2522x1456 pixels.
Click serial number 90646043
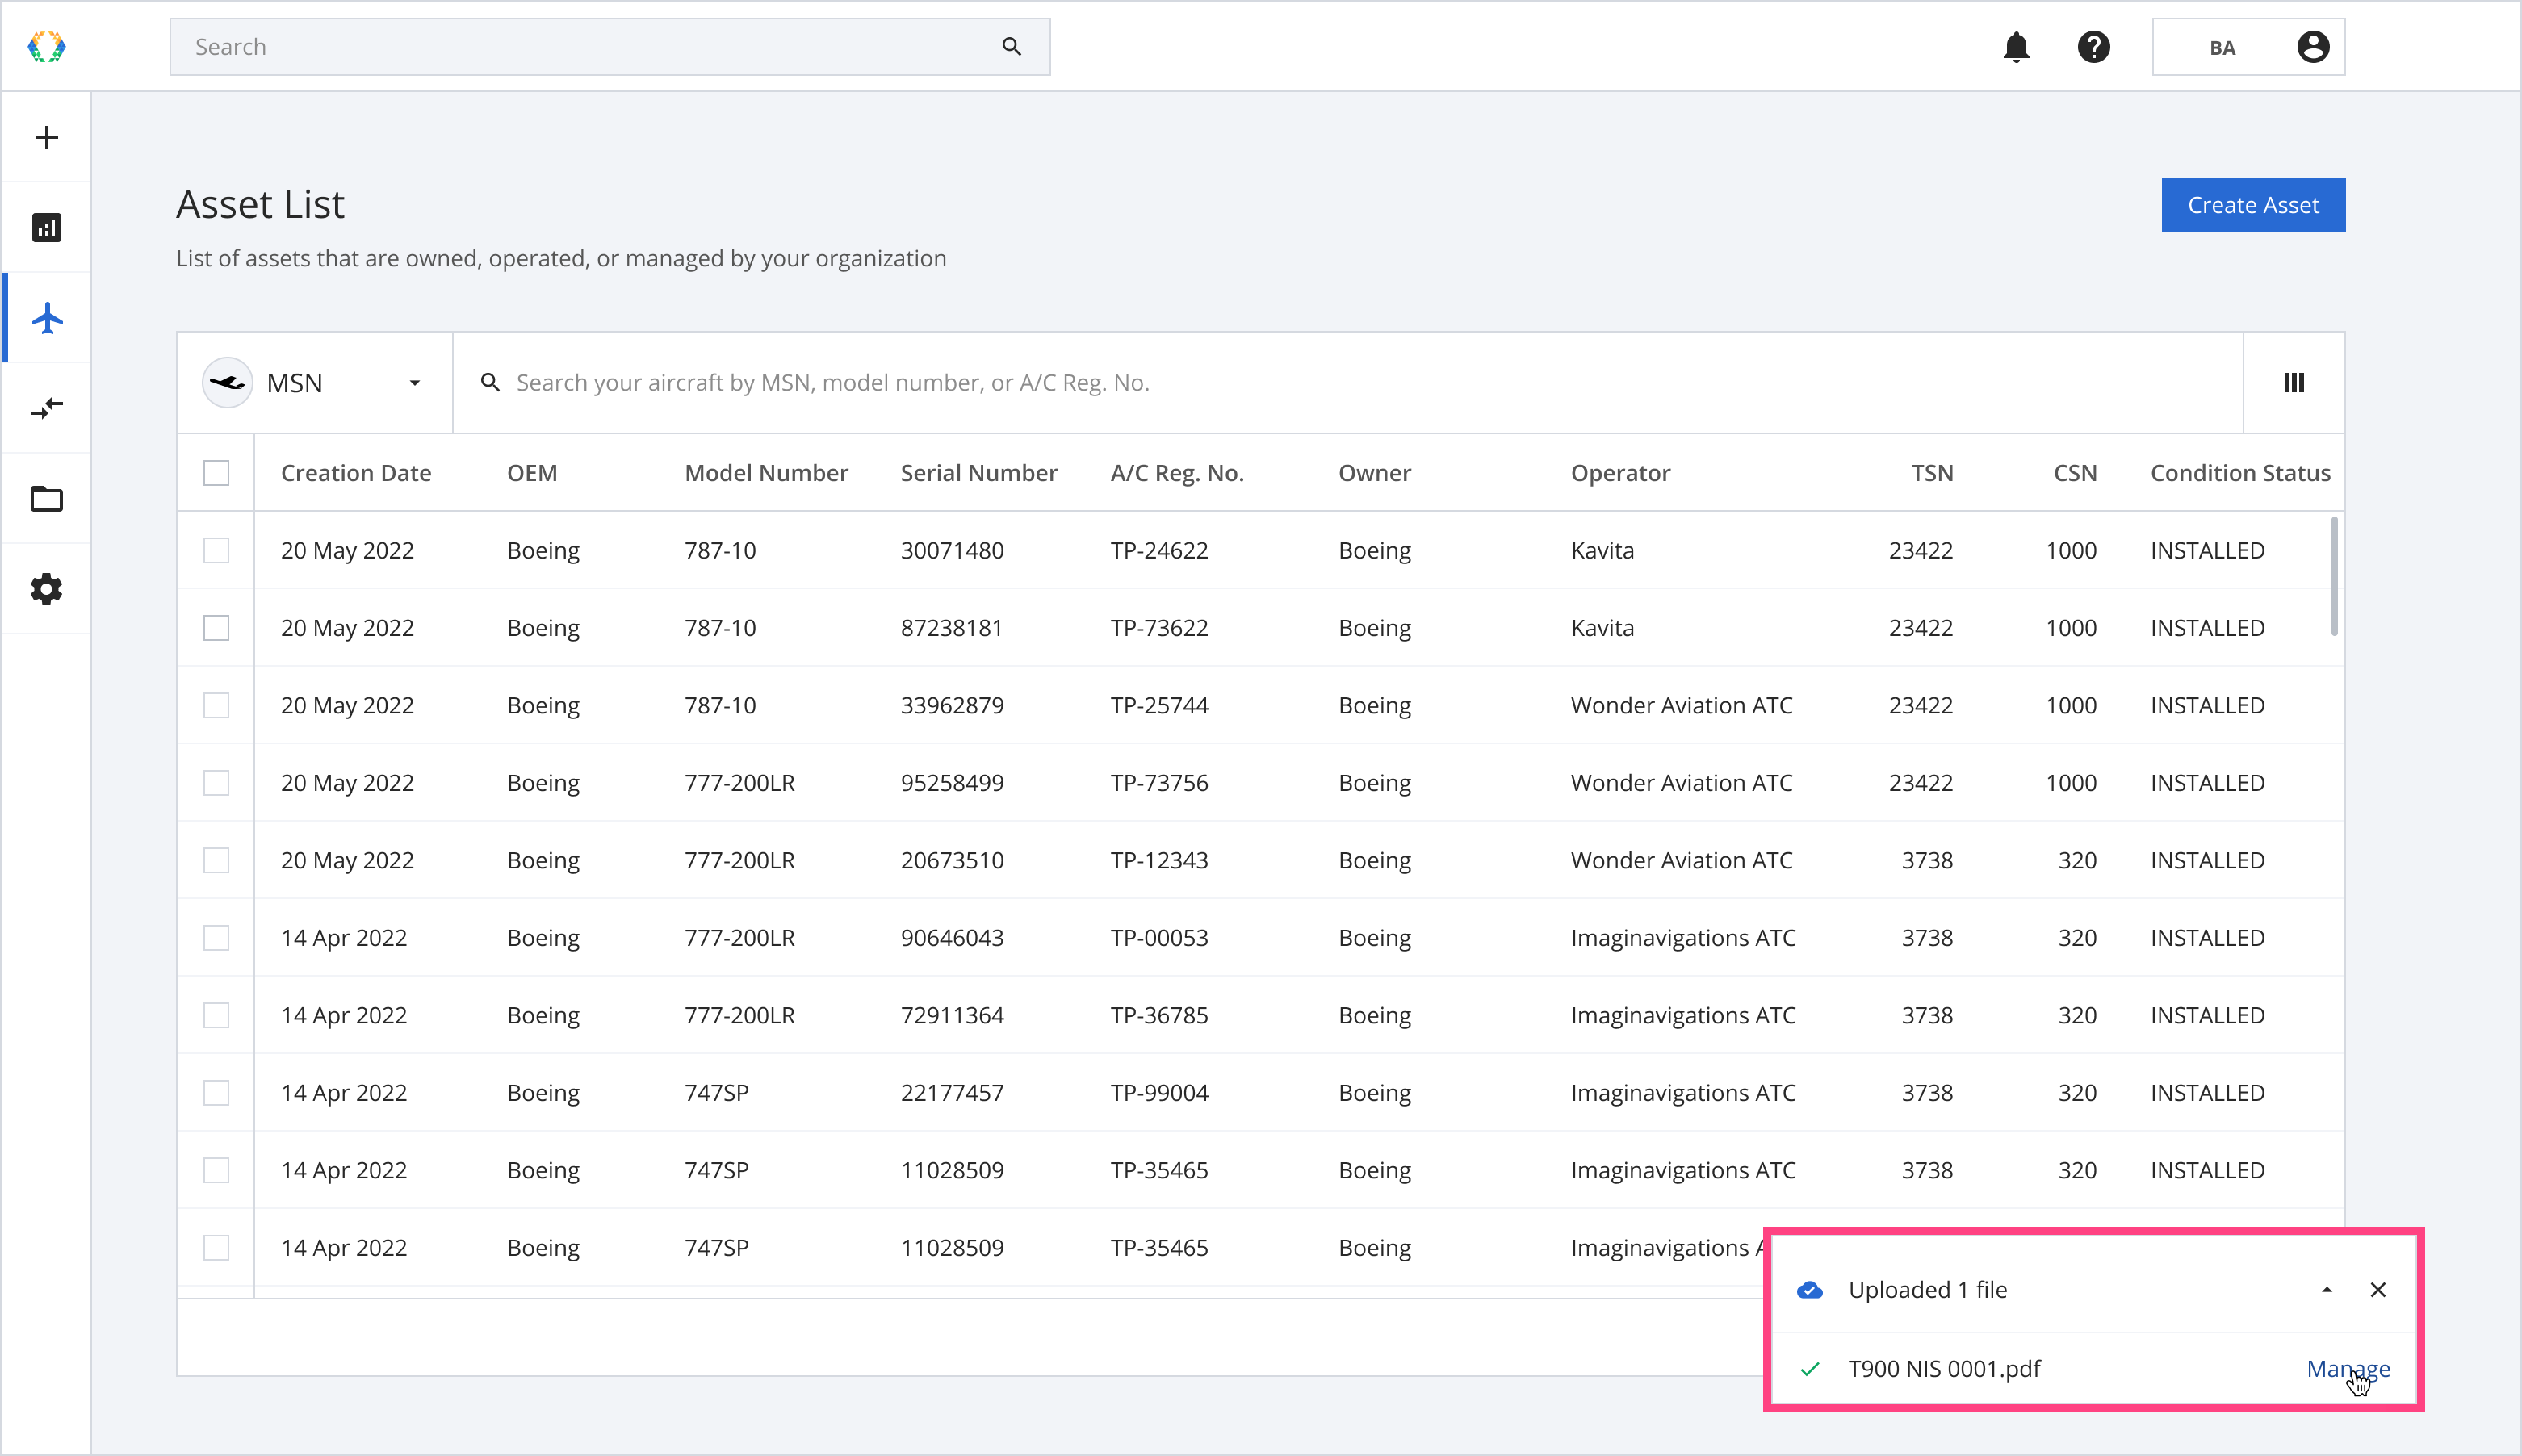click(952, 938)
